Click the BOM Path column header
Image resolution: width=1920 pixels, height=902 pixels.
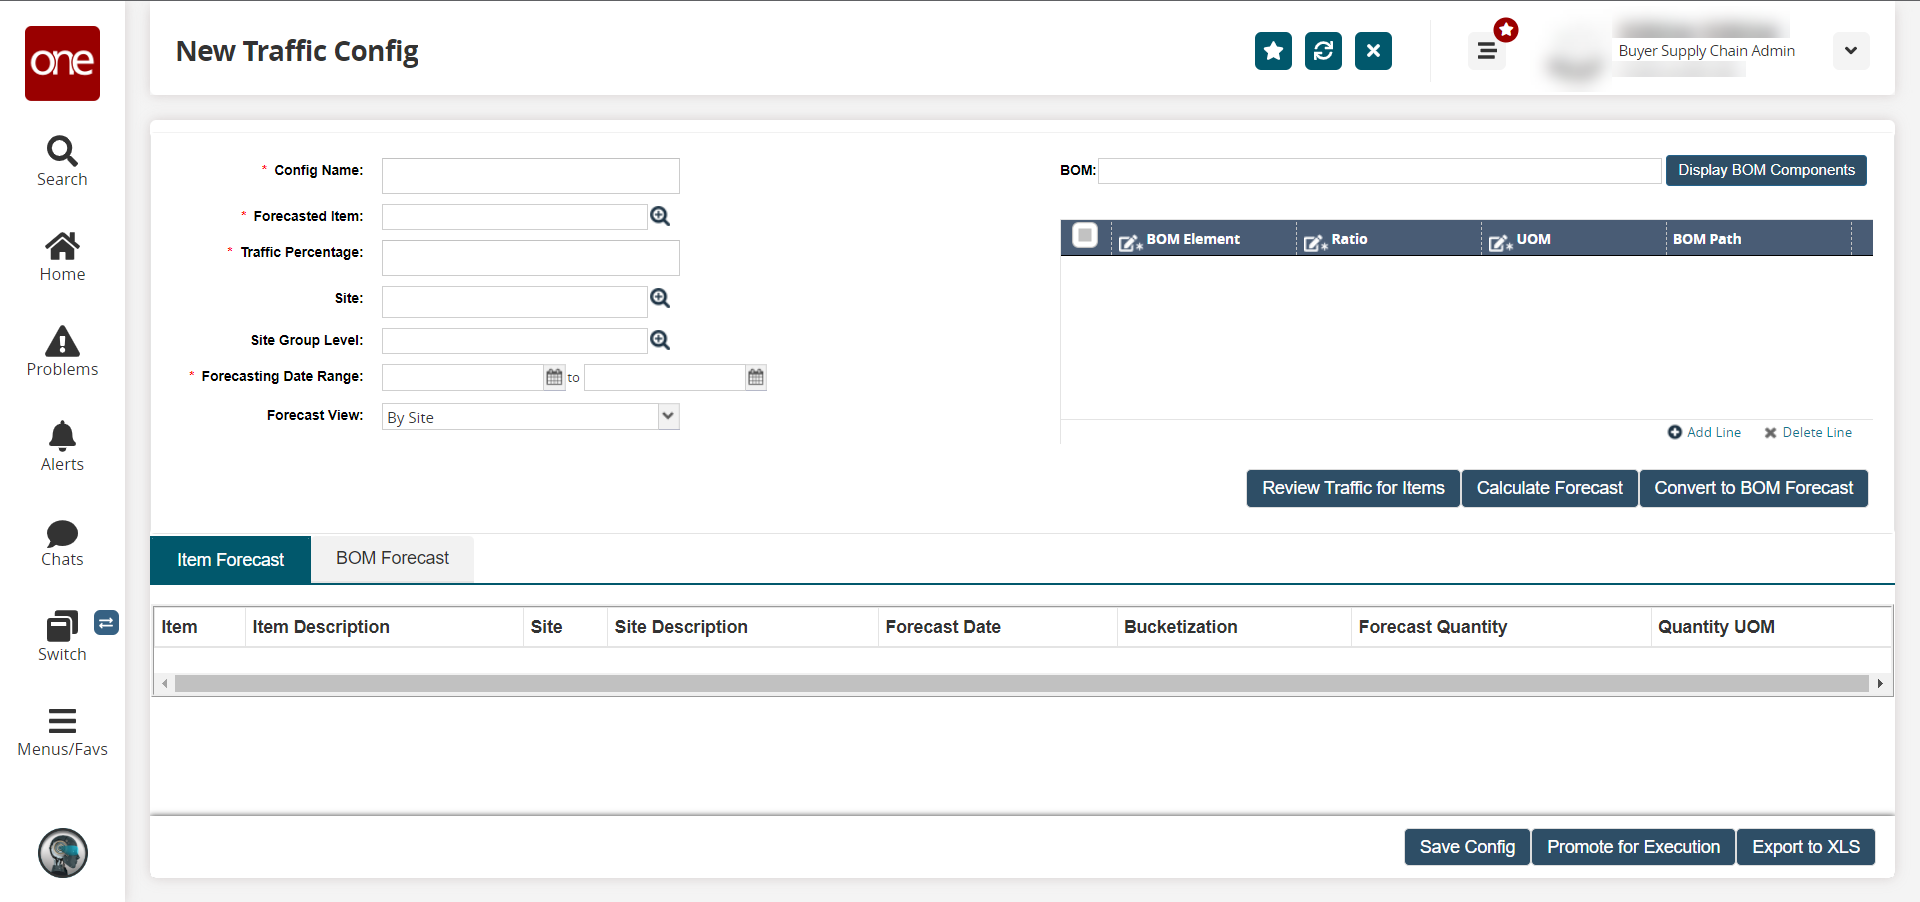pyautogui.click(x=1758, y=239)
